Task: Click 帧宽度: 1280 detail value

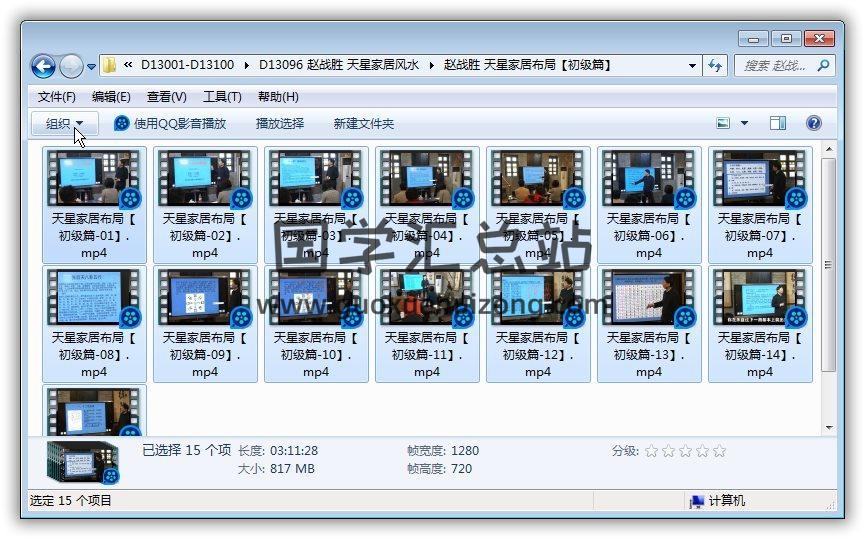Action: coord(443,451)
